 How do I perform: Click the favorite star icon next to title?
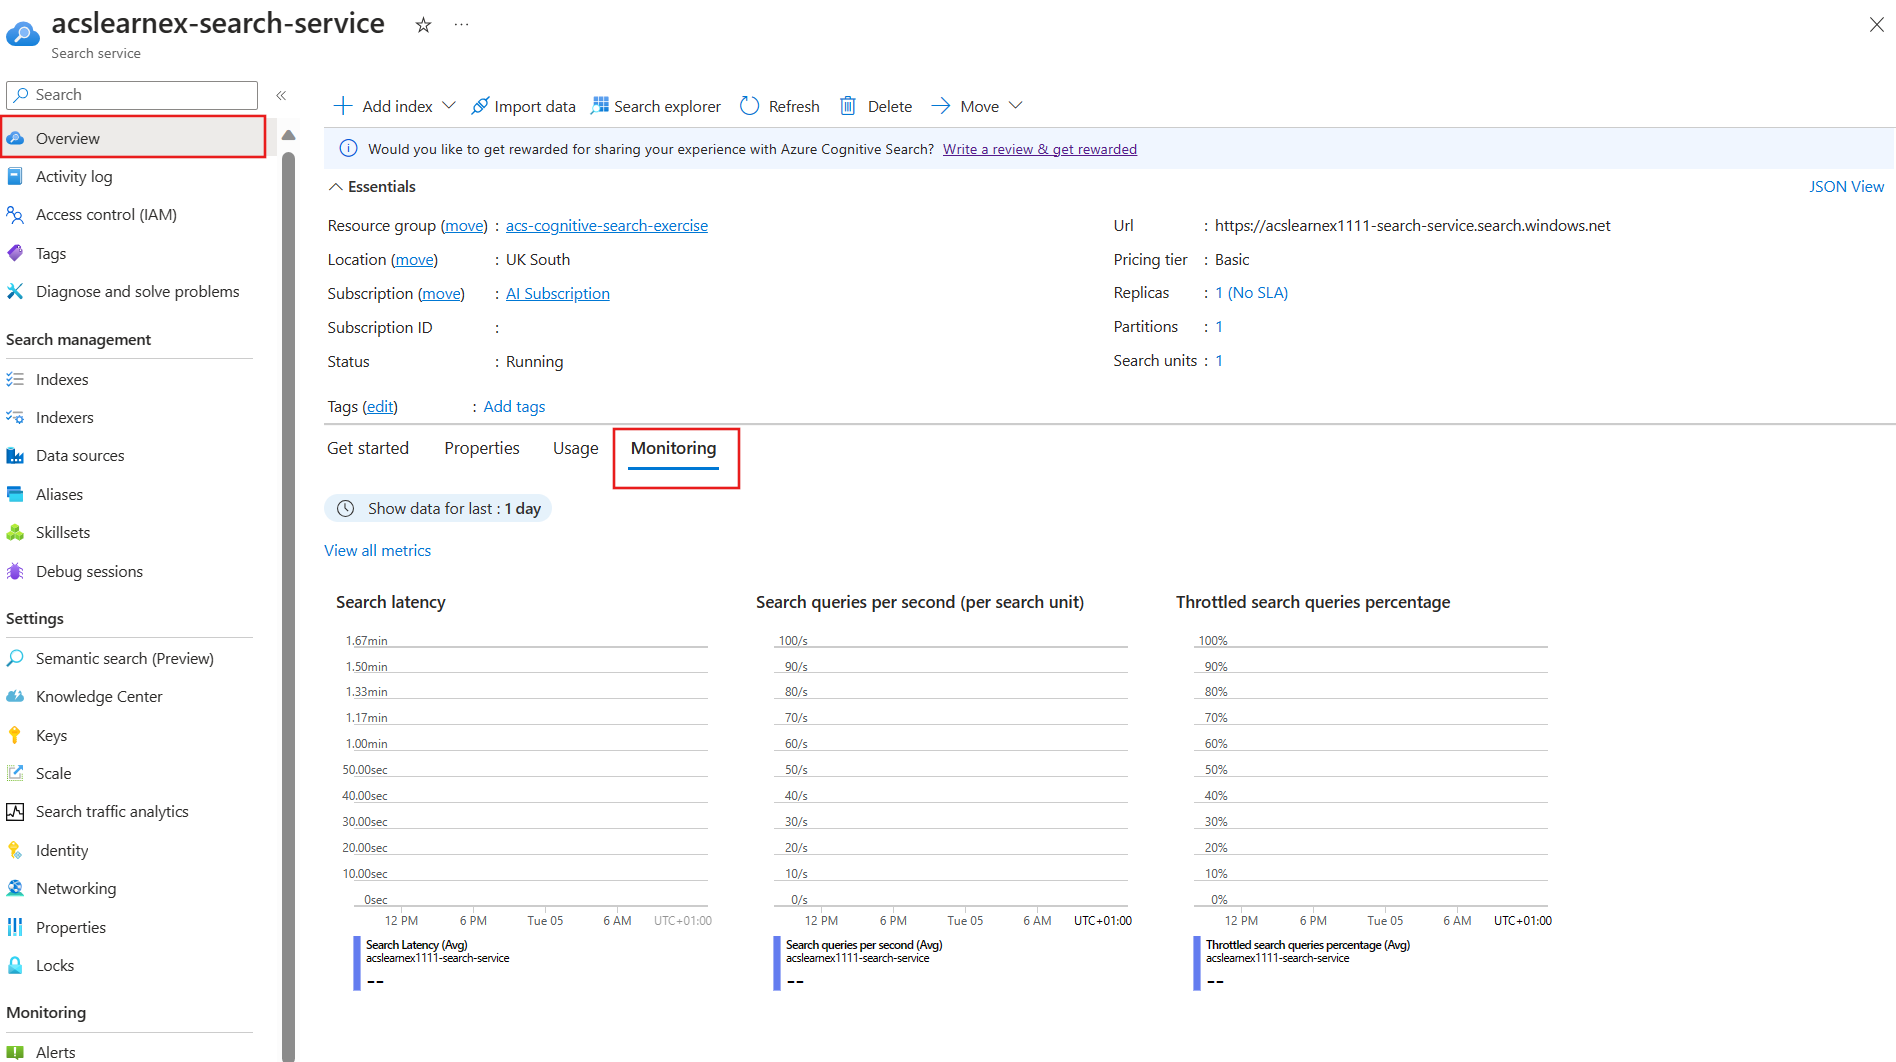(x=423, y=25)
